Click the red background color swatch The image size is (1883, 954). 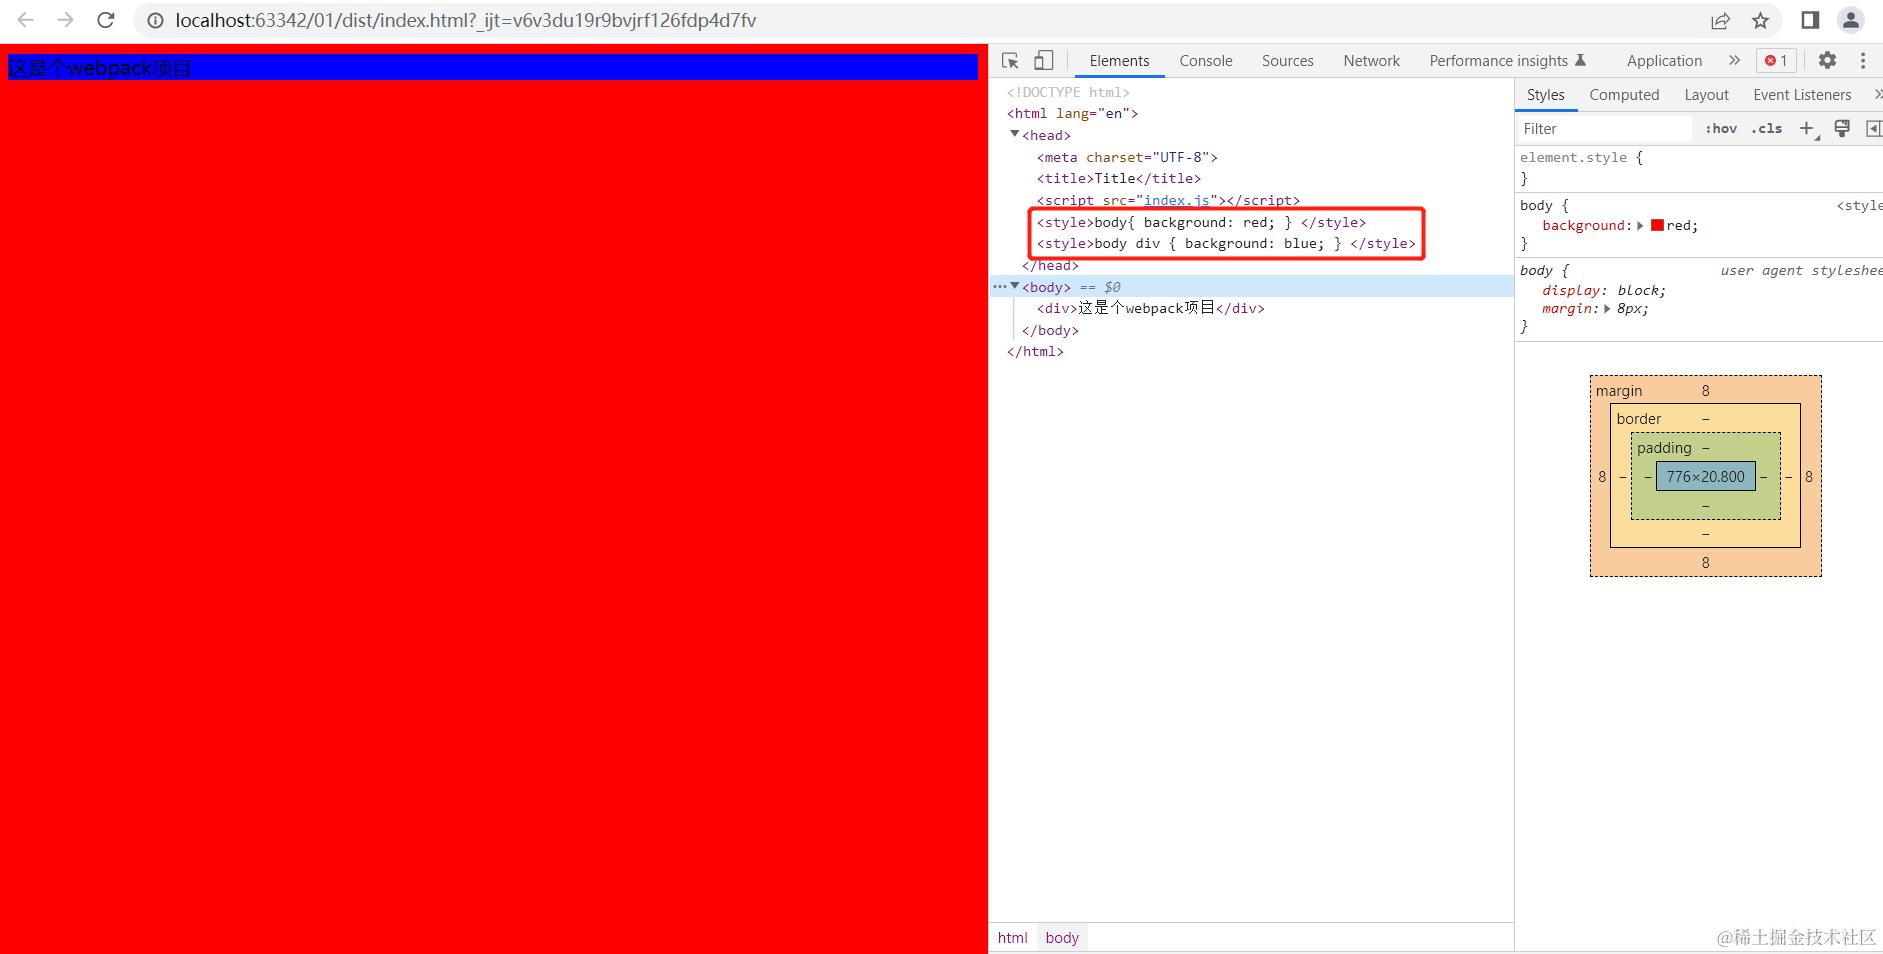[x=1657, y=225]
